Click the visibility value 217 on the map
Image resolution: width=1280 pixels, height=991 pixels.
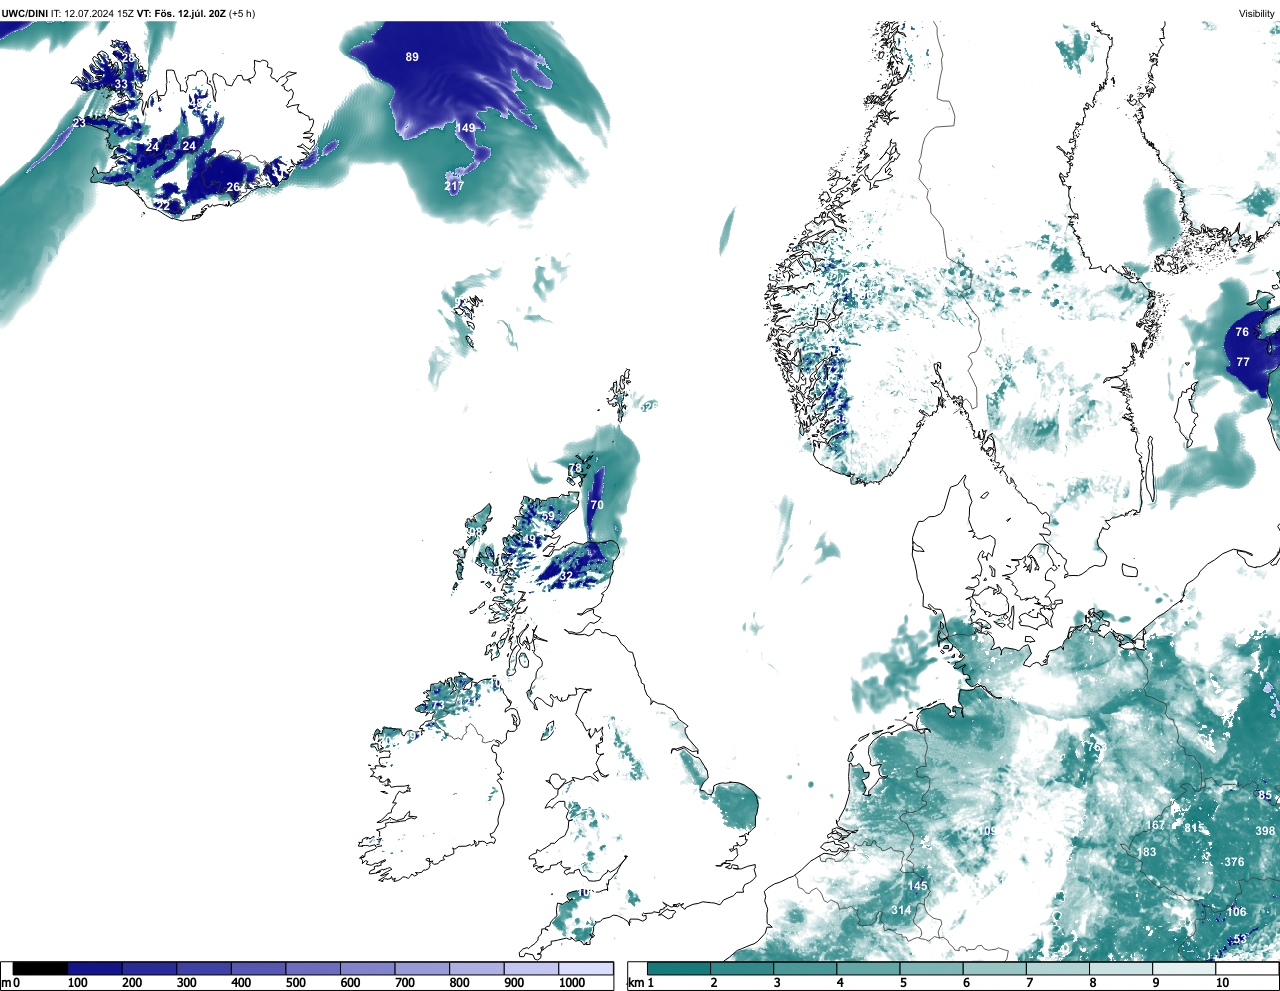click(x=454, y=186)
